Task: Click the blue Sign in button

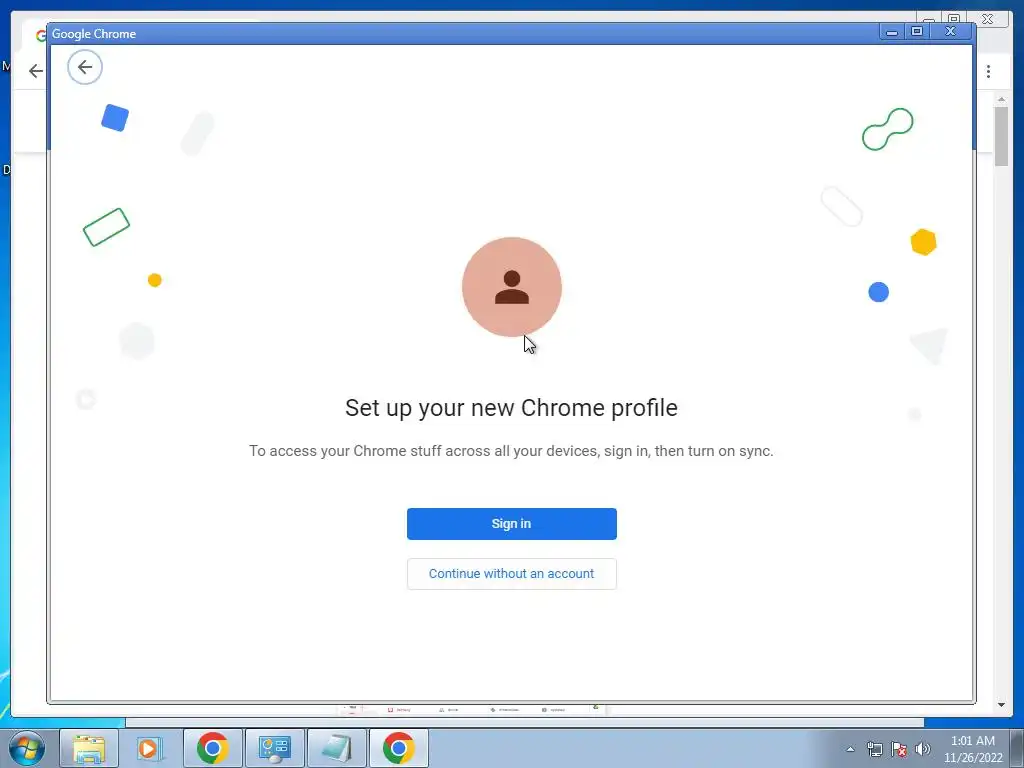Action: (511, 524)
